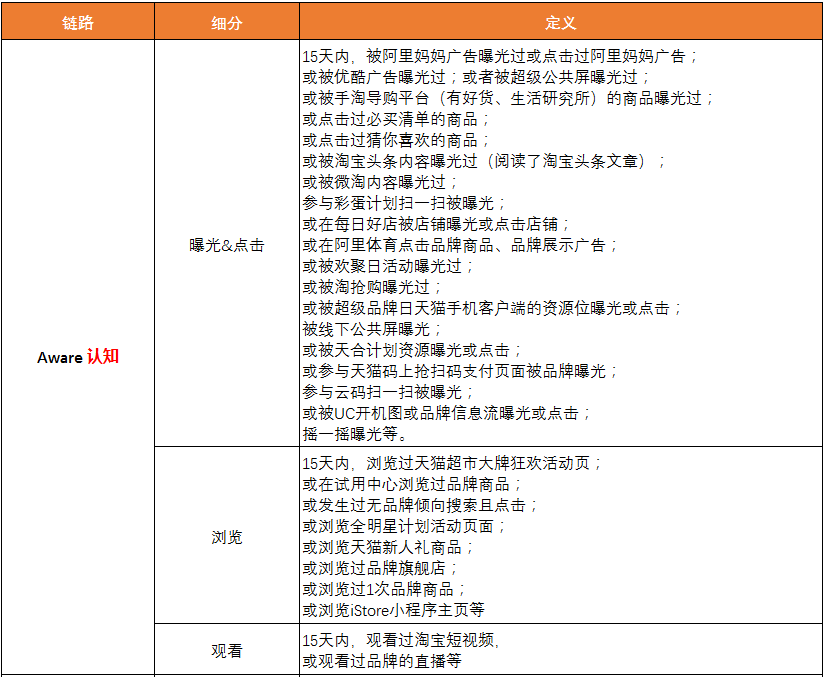
Task: Click line 或浏览iStore小程序主页等
Action: click(x=394, y=610)
